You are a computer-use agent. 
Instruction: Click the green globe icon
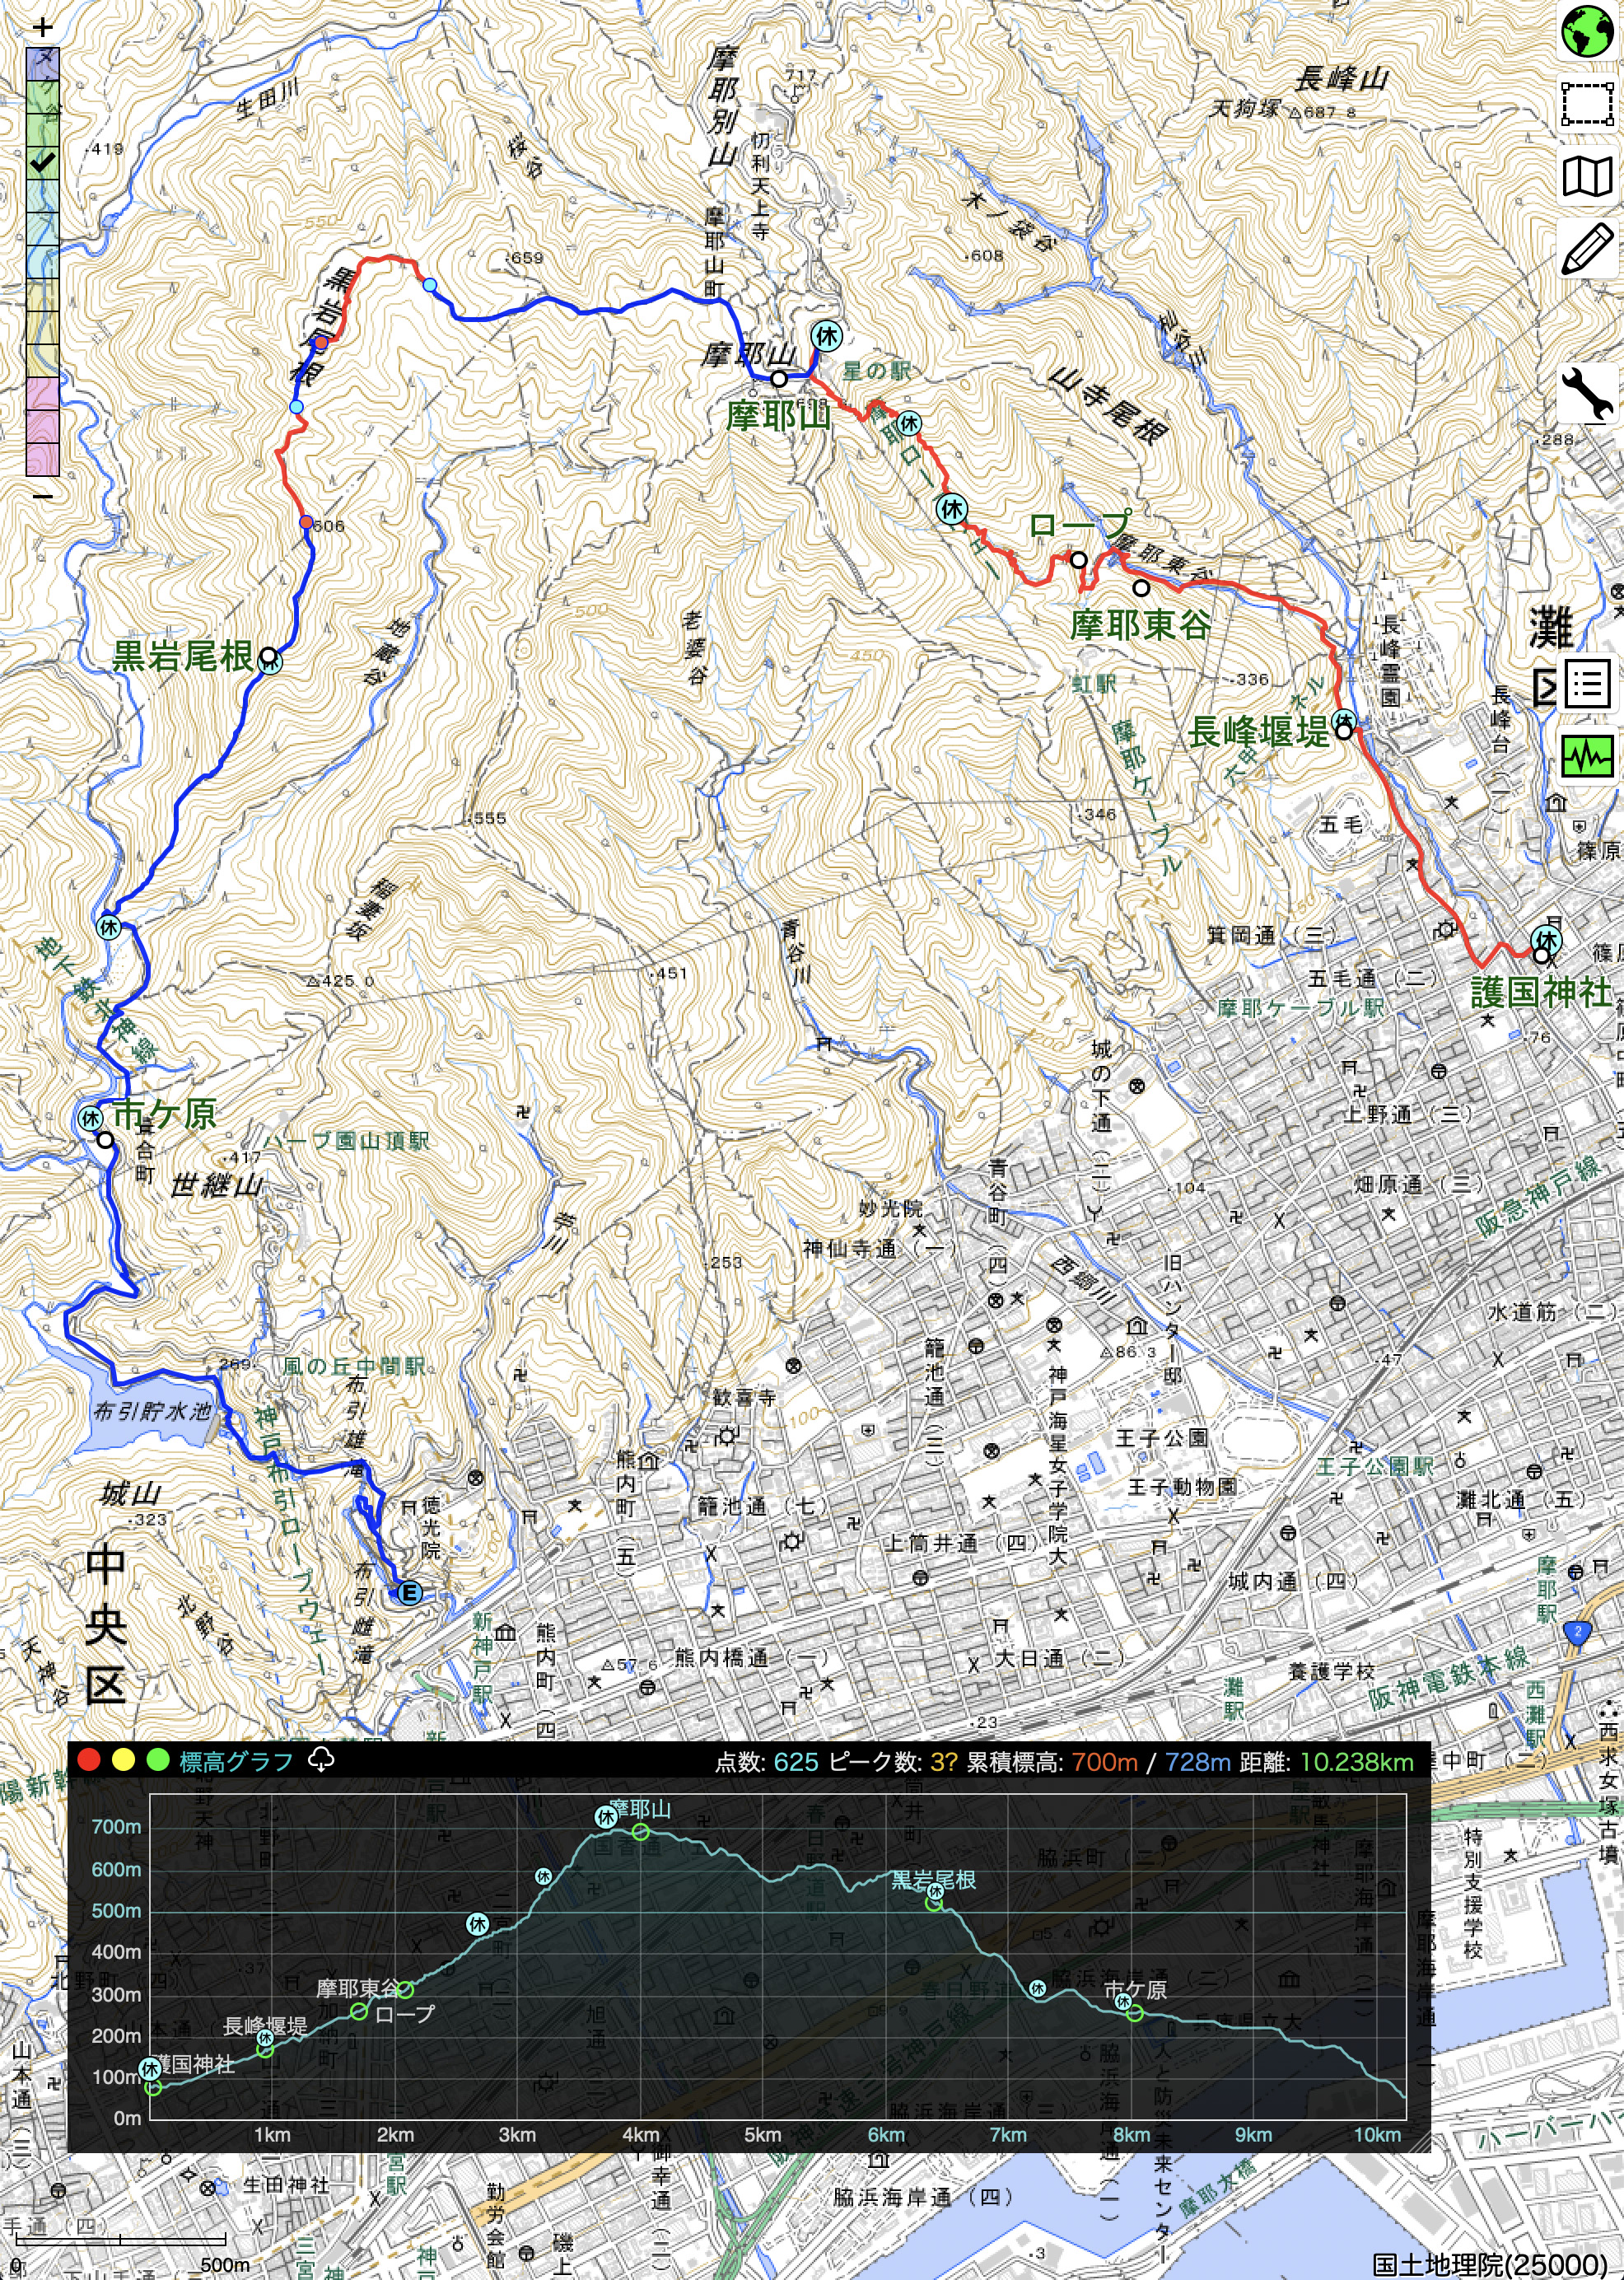coord(1587,31)
